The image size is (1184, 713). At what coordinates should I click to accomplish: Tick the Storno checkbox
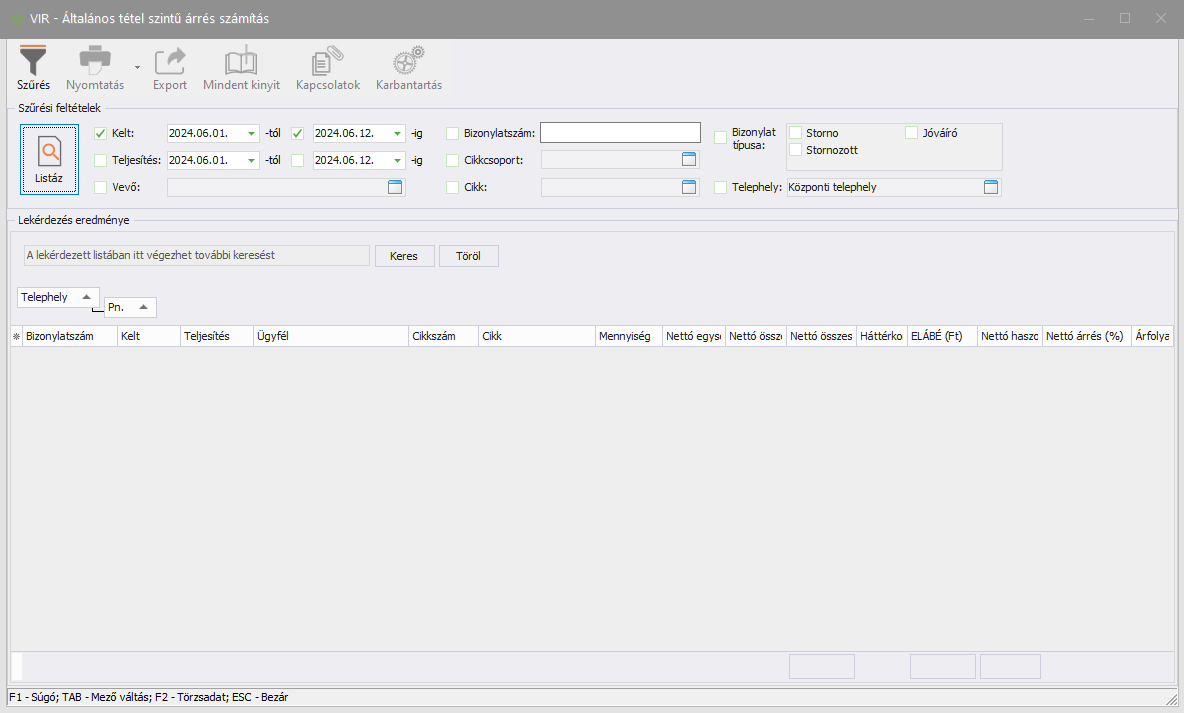796,133
